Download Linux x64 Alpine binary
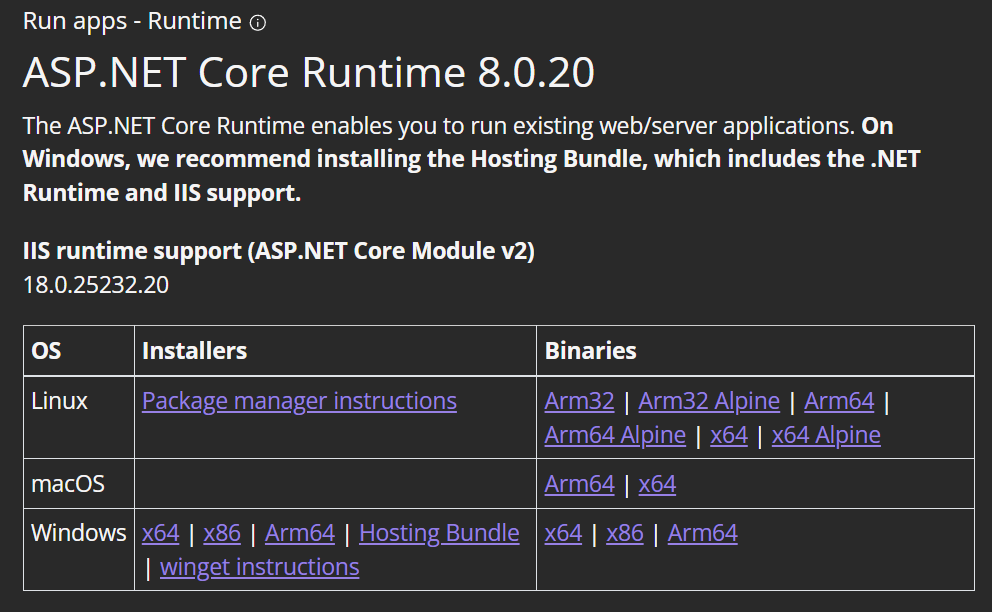The width and height of the screenshot is (992, 612). coord(826,435)
